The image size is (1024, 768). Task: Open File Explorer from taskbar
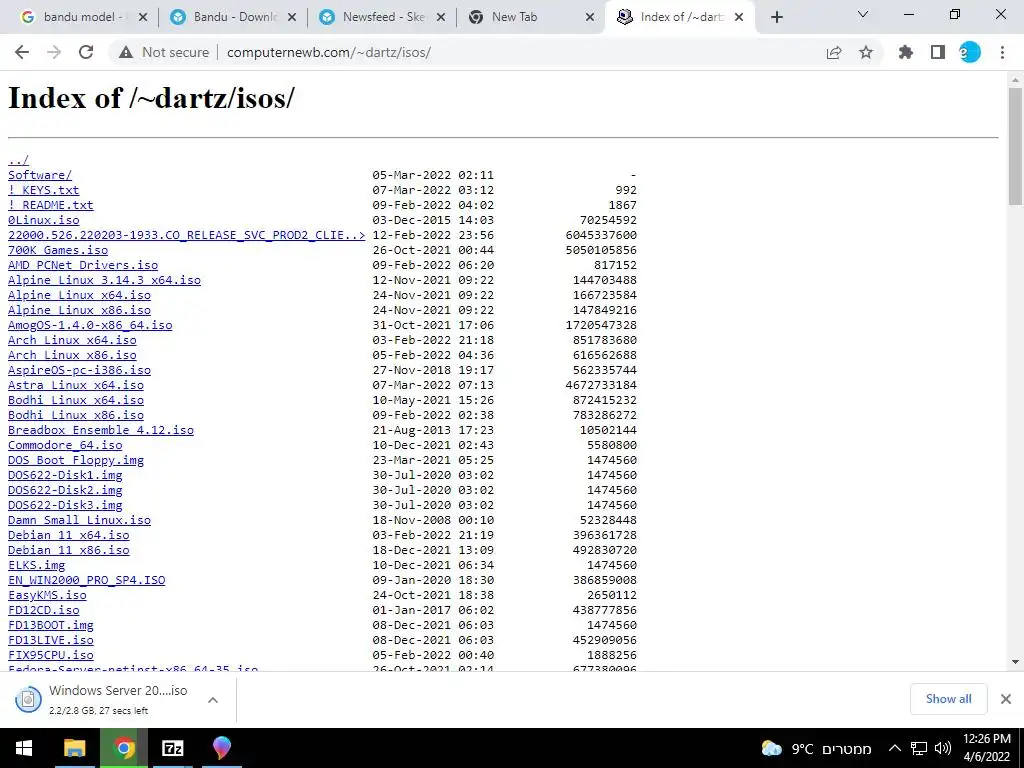[74, 748]
